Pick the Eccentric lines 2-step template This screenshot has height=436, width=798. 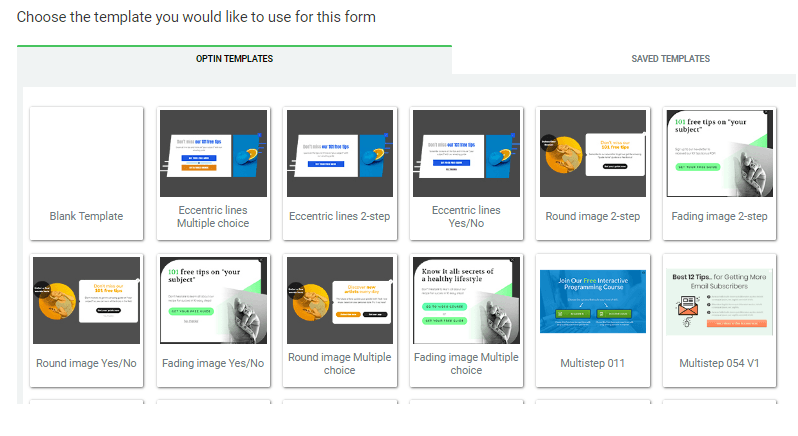[x=339, y=153]
